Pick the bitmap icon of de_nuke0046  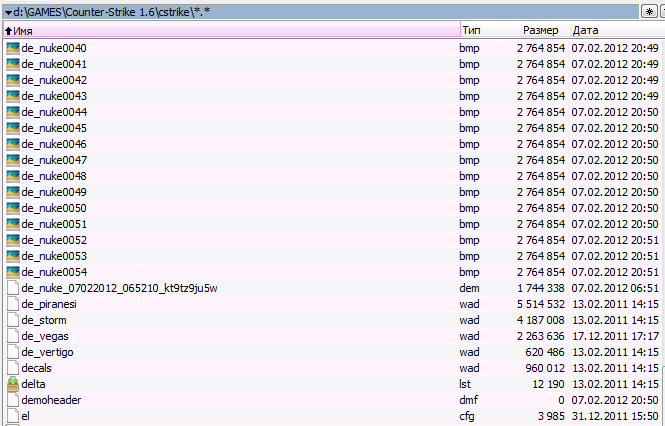point(13,144)
